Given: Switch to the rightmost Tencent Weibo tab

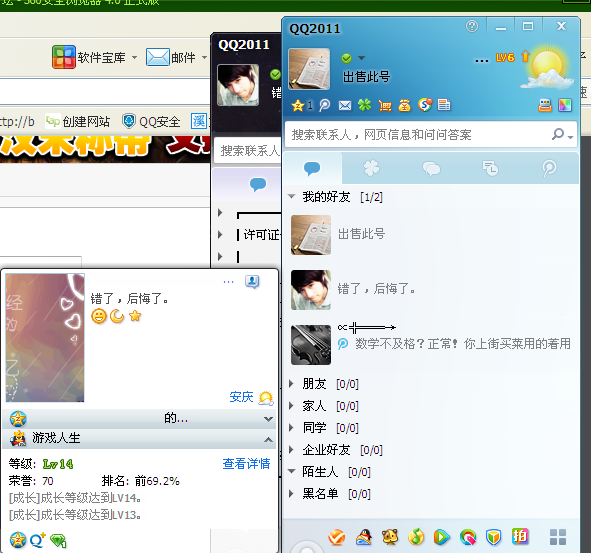Looking at the screenshot, I should [x=549, y=168].
